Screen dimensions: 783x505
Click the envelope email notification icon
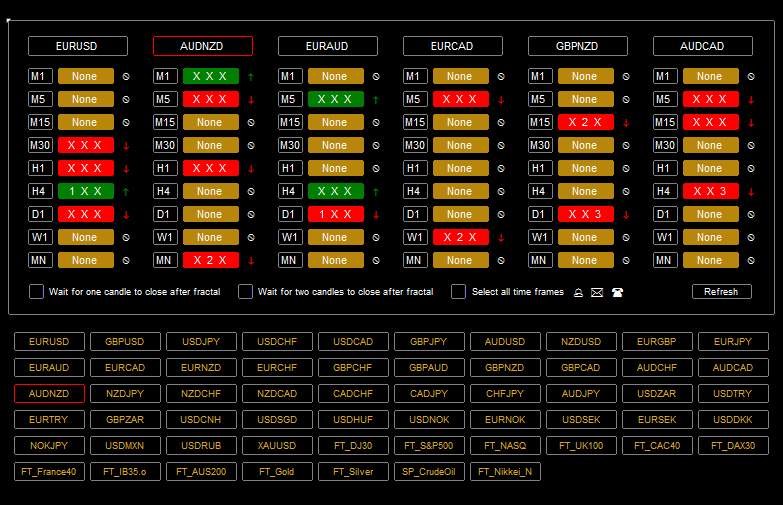597,292
